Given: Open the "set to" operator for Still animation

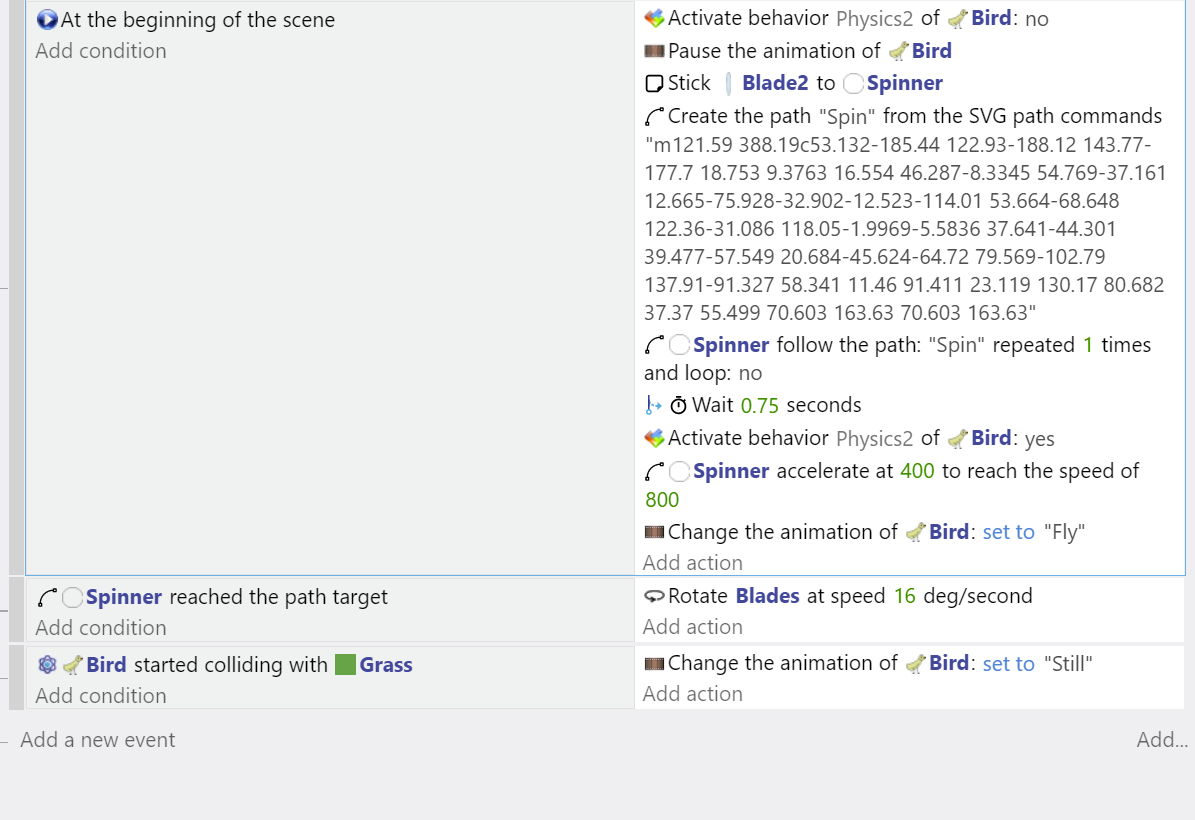Looking at the screenshot, I should 1008,663.
